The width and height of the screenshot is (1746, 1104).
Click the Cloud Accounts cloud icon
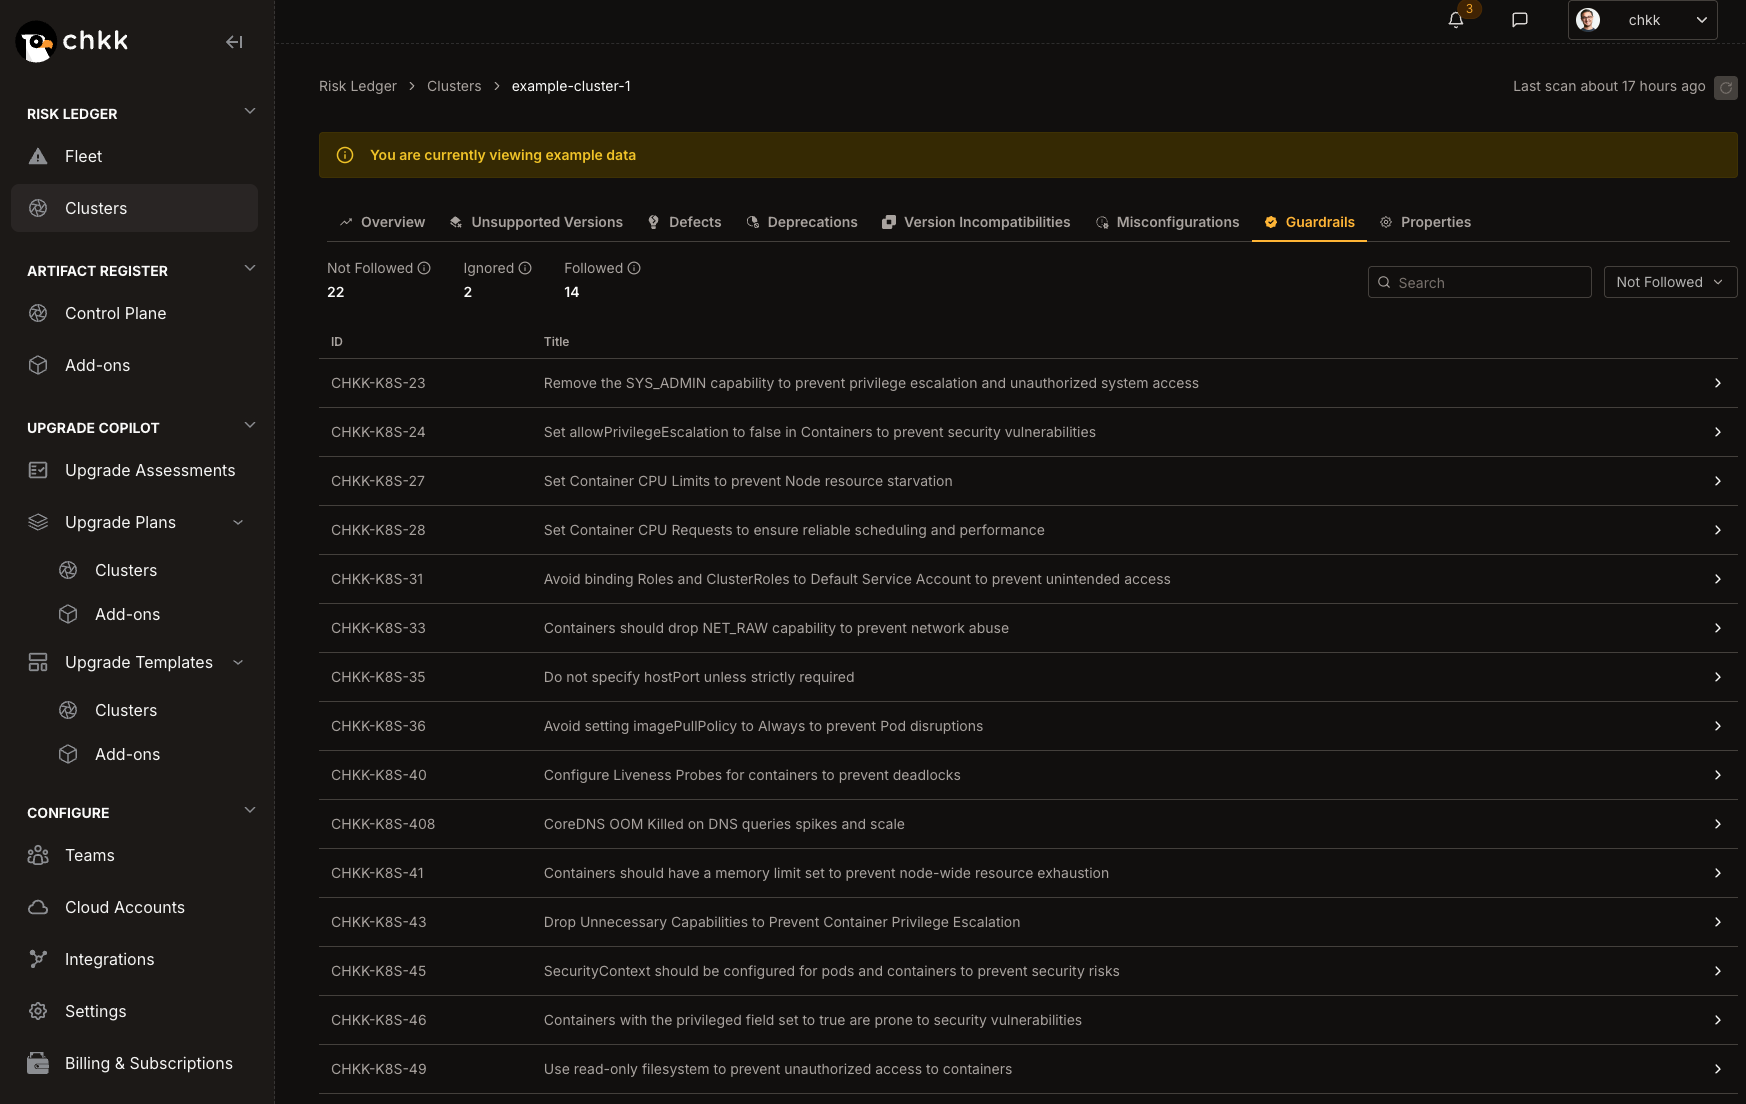(x=38, y=907)
